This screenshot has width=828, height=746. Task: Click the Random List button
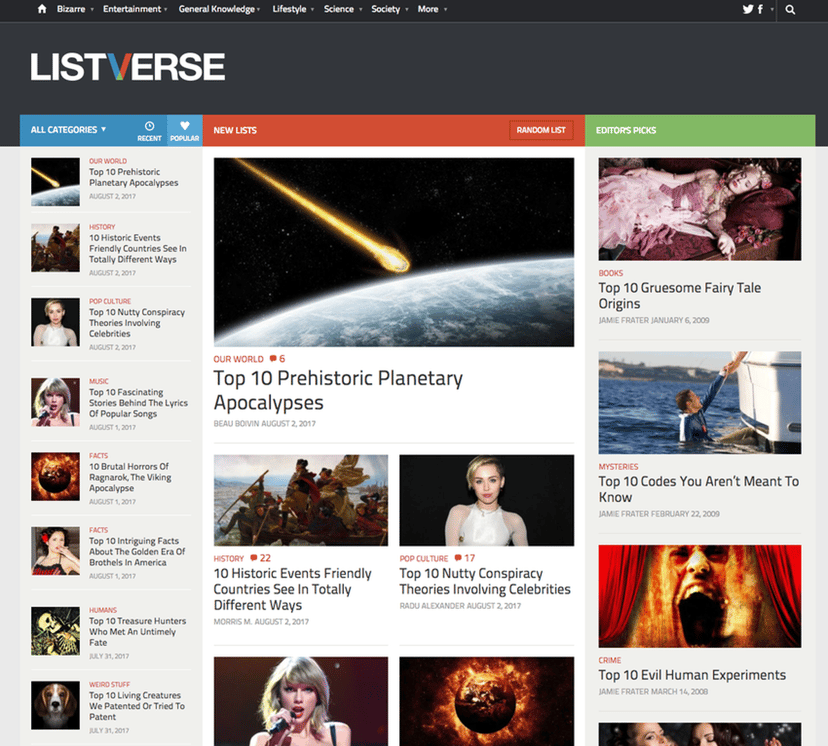(541, 130)
